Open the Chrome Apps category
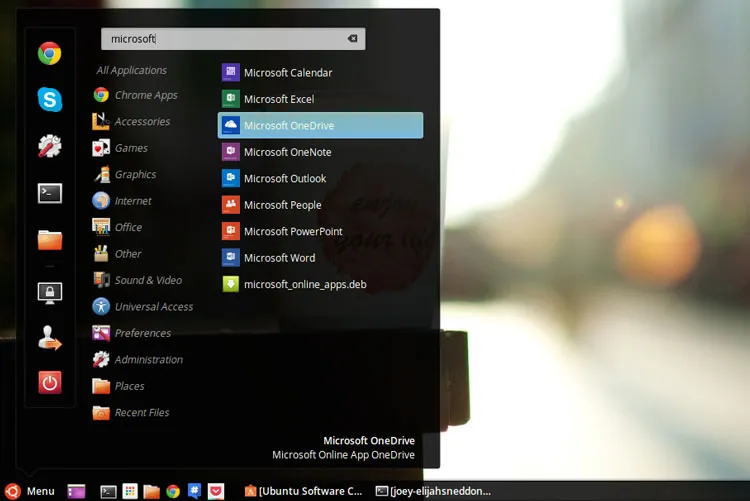750x501 pixels. coord(145,95)
